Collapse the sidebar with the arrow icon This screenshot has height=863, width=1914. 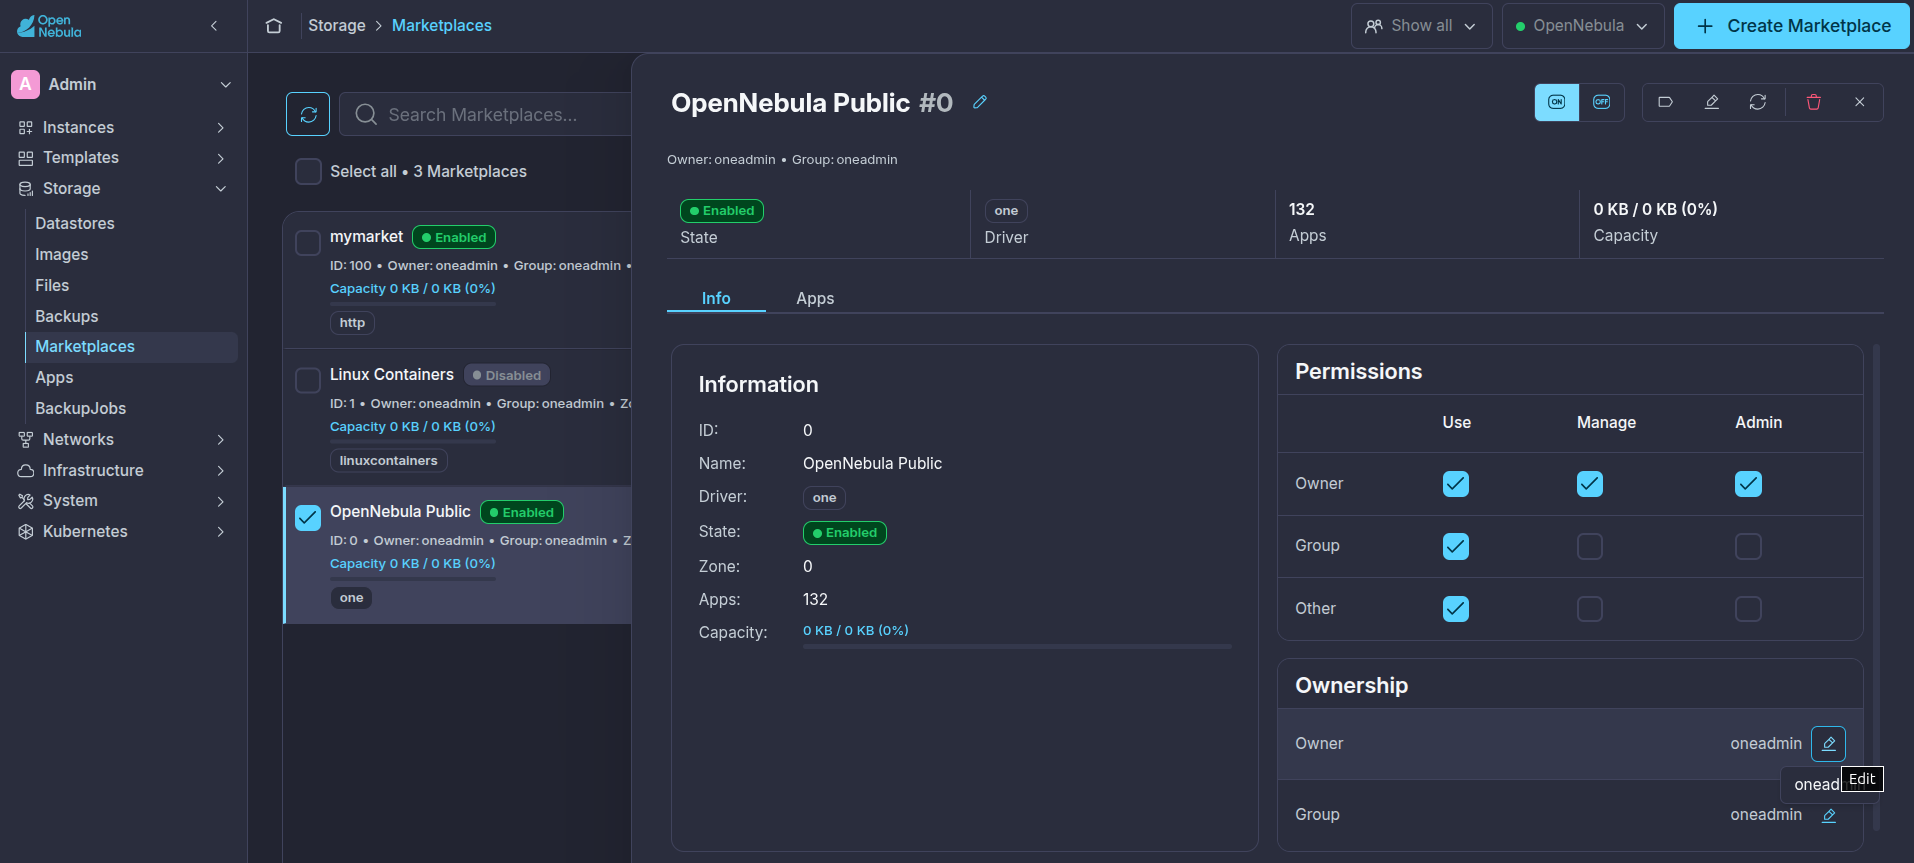click(x=214, y=26)
